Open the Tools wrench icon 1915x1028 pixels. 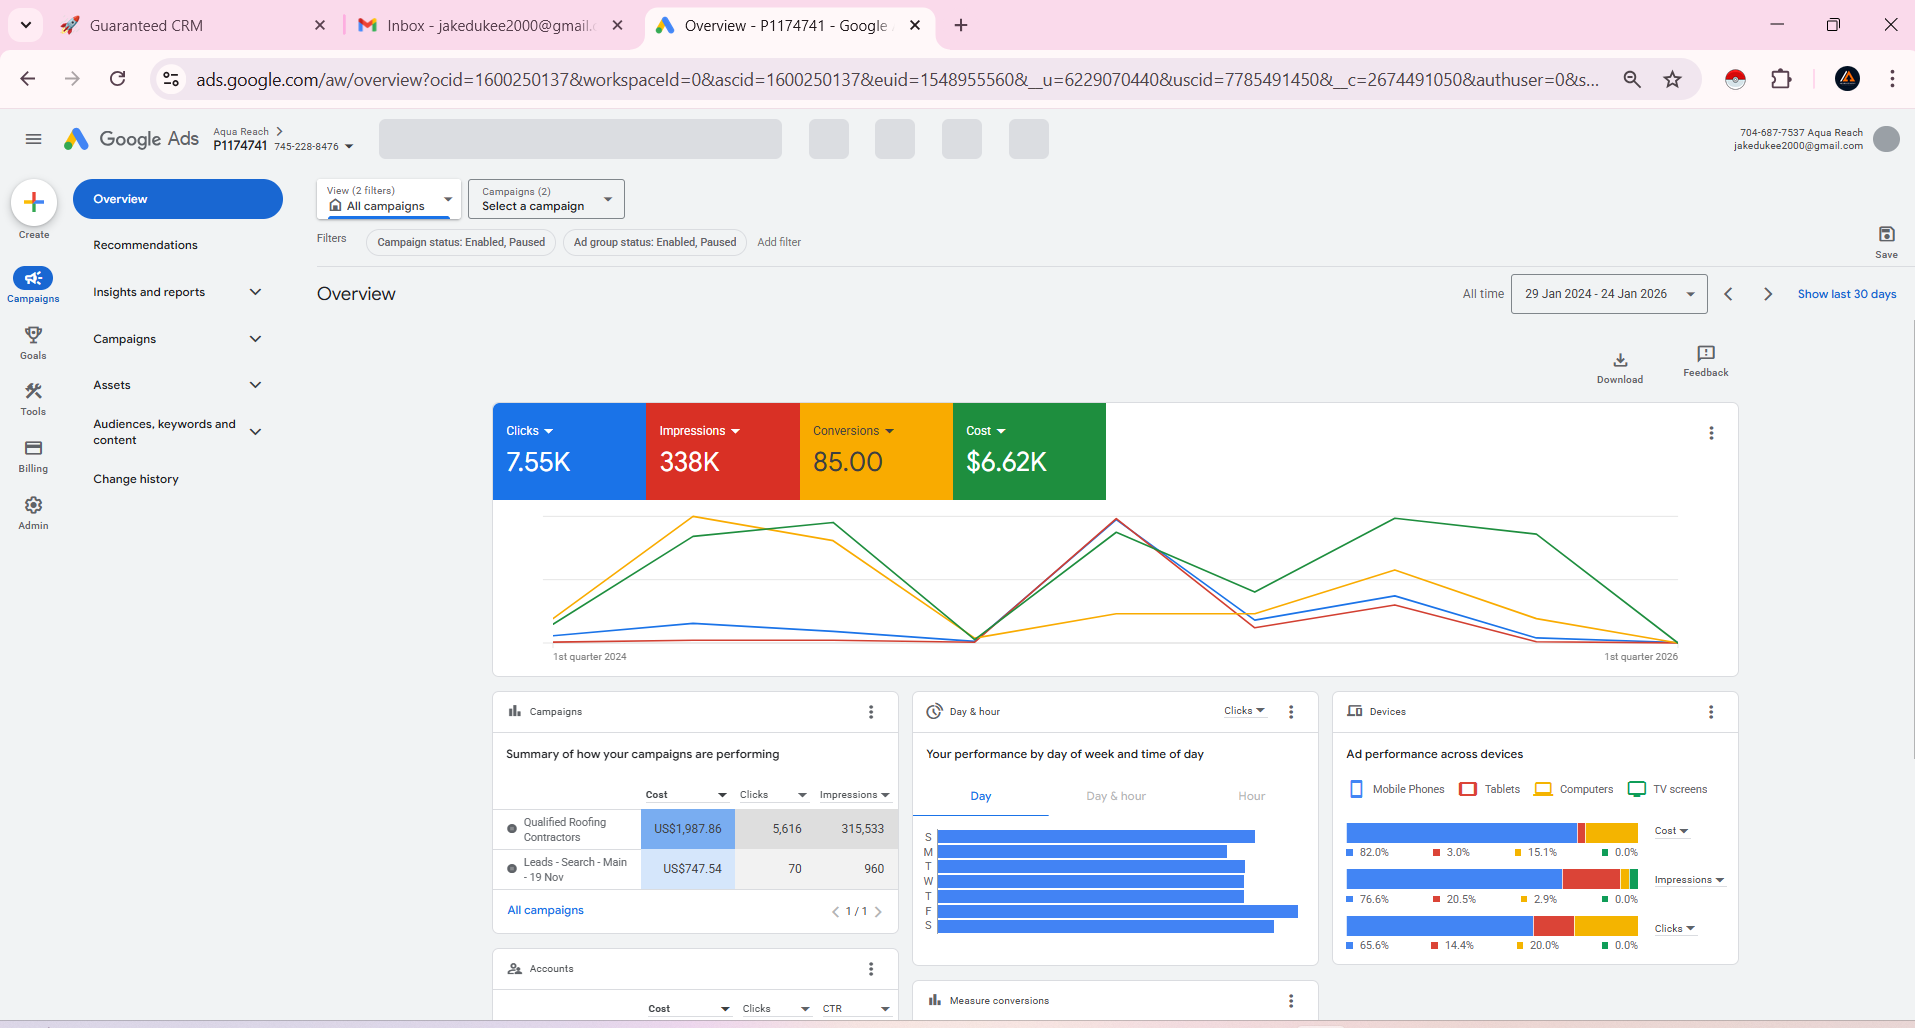pos(33,392)
